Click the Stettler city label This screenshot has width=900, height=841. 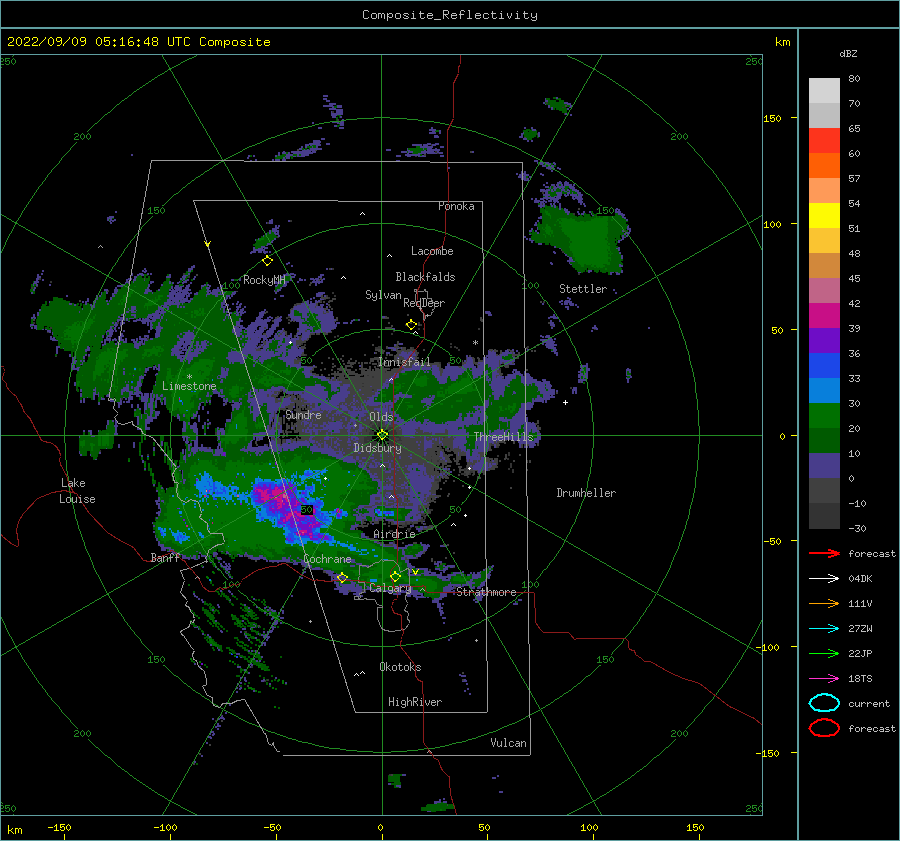(x=583, y=289)
